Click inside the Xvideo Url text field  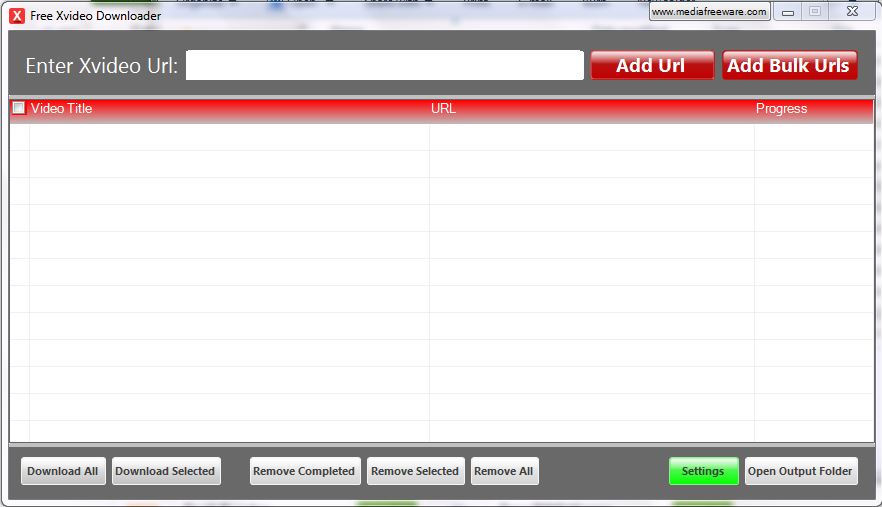[x=384, y=65]
